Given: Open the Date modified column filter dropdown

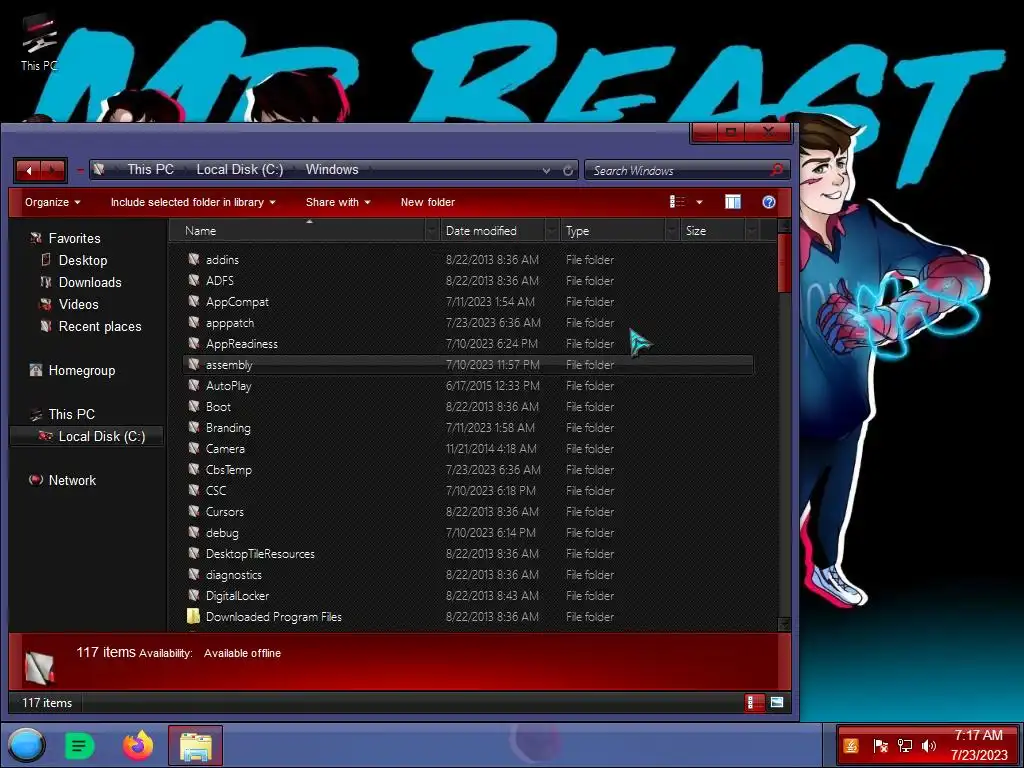Looking at the screenshot, I should (552, 231).
